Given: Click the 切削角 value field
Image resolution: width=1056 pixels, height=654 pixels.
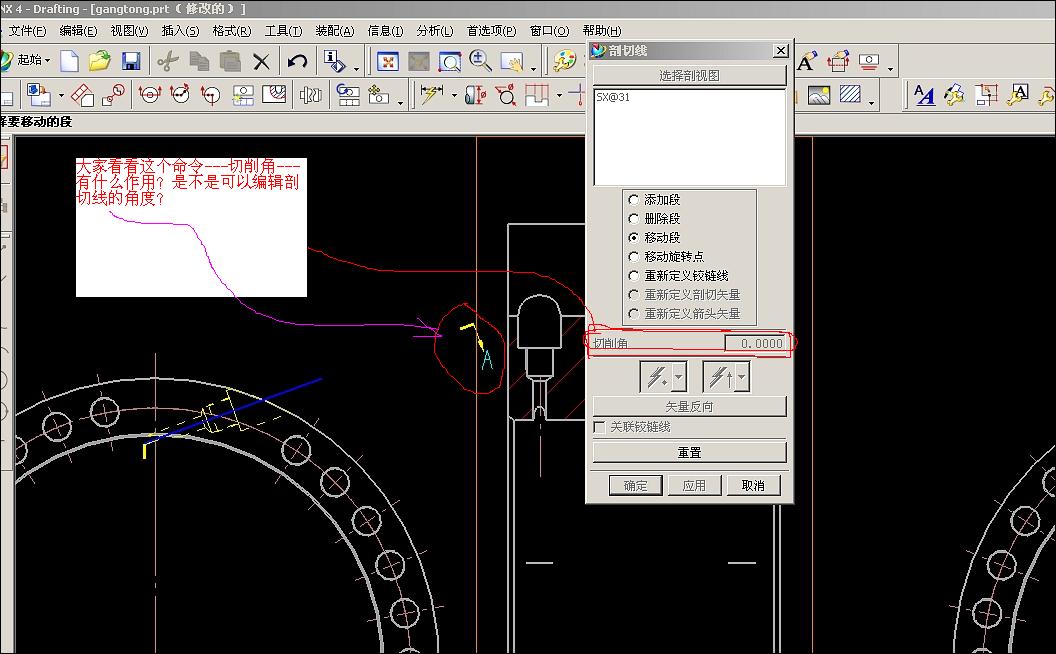Looking at the screenshot, I should pos(754,344).
